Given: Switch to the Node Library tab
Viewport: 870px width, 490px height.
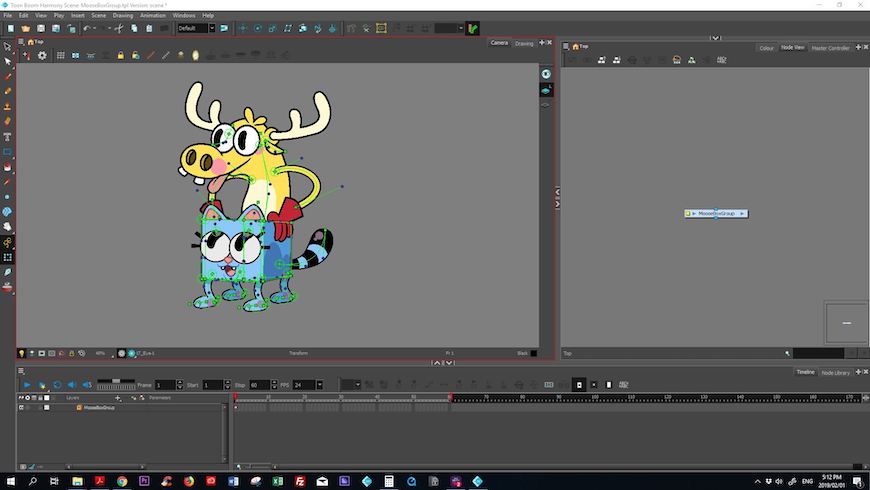Looking at the screenshot, I should click(836, 372).
